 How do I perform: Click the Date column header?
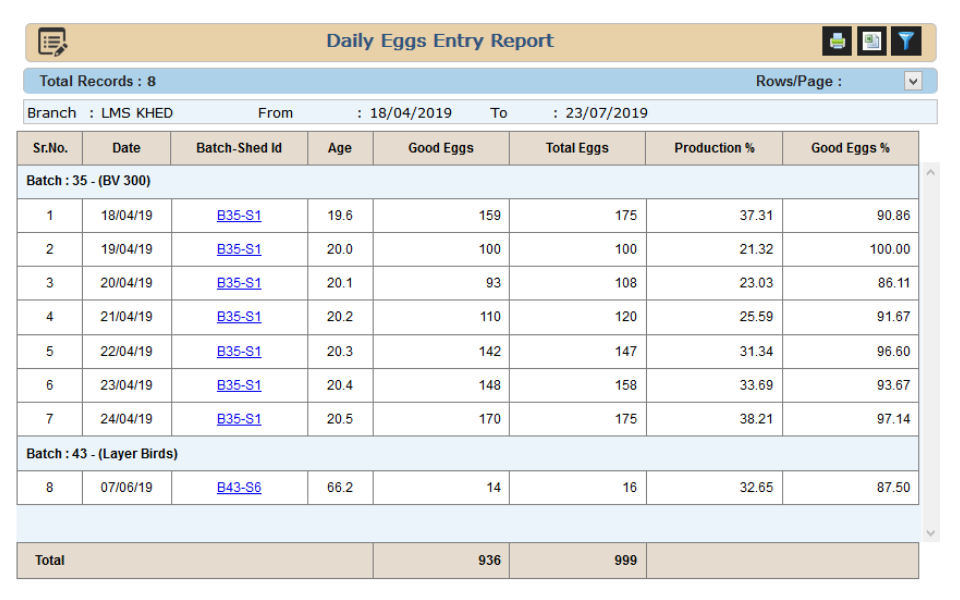126,148
